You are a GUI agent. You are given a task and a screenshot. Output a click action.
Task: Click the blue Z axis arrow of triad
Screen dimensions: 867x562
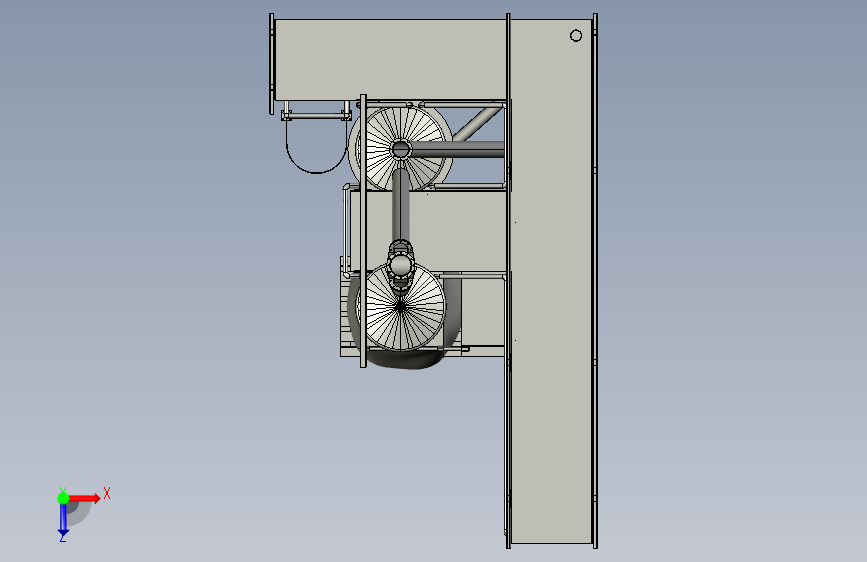click(x=63, y=520)
